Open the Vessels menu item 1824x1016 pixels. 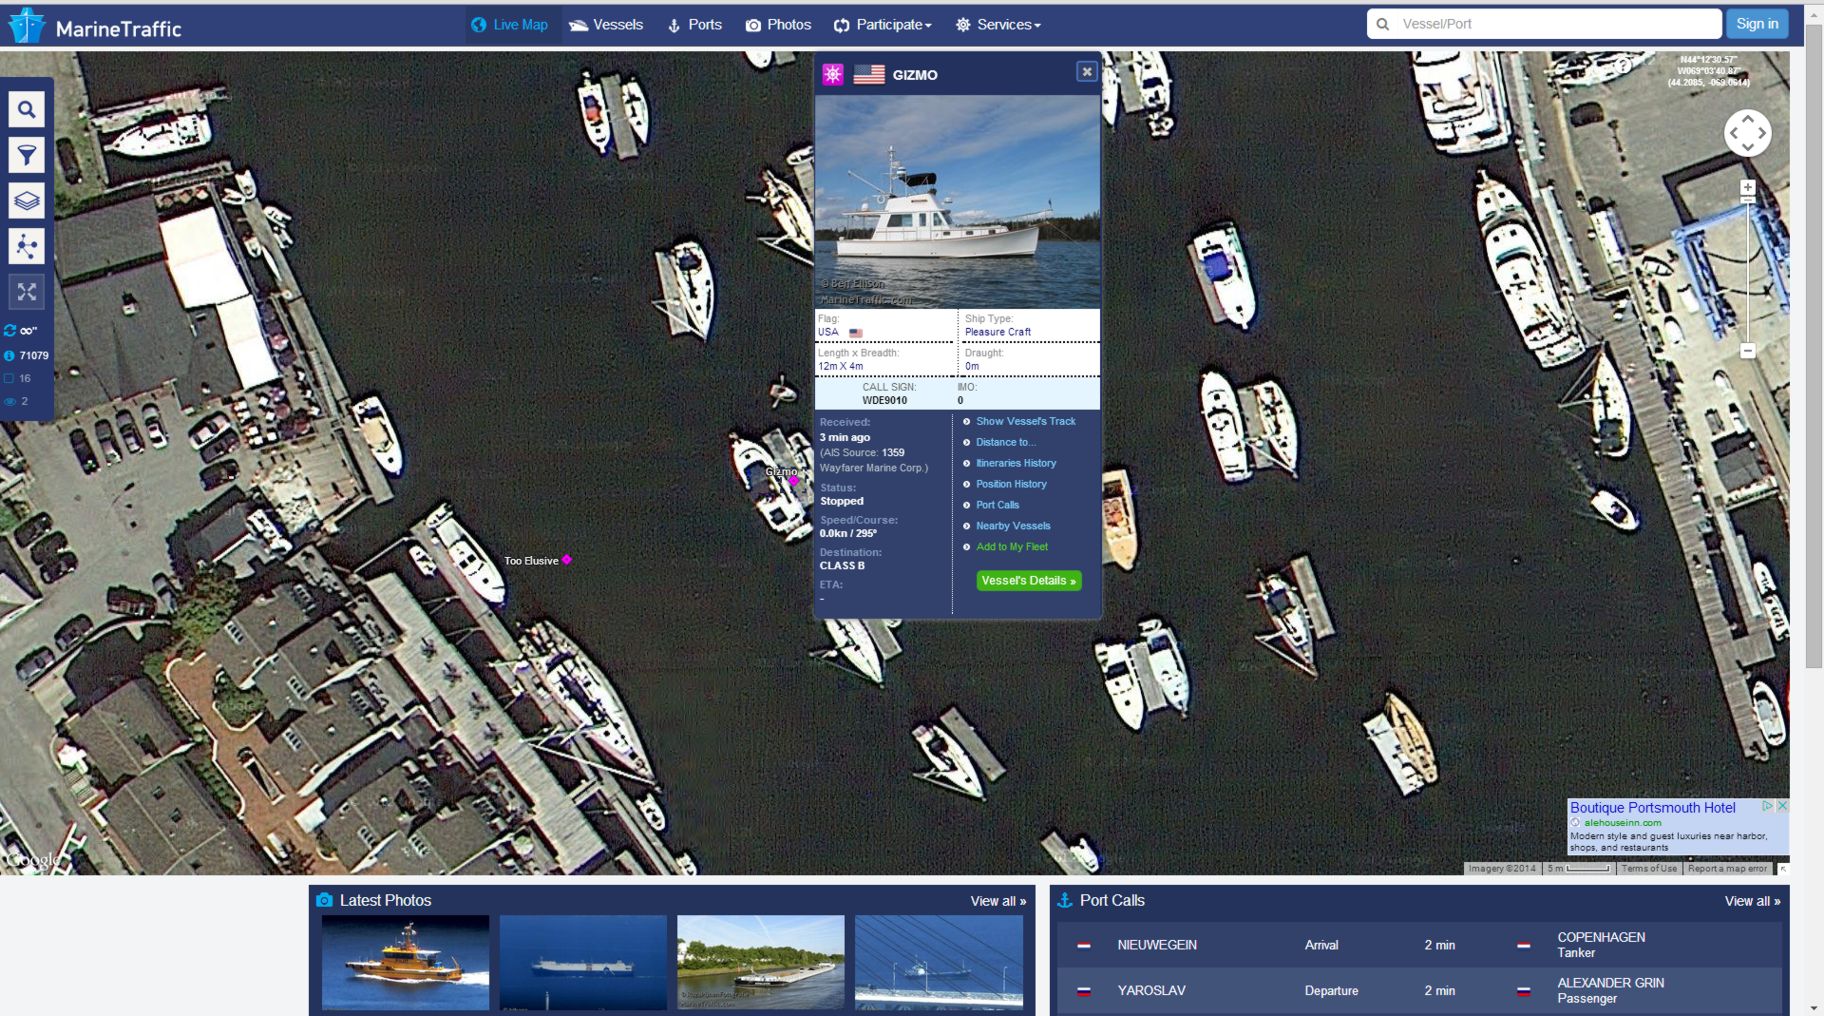pyautogui.click(x=606, y=25)
